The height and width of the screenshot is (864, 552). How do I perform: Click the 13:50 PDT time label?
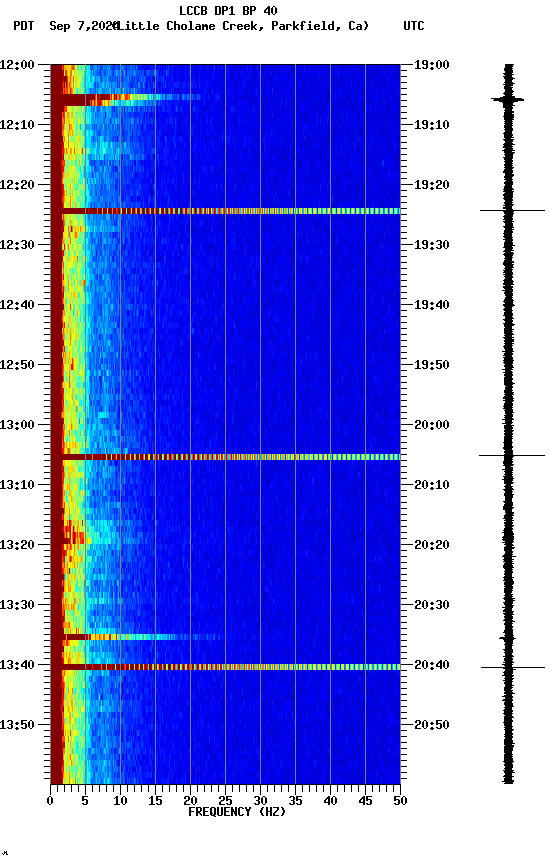(17, 725)
